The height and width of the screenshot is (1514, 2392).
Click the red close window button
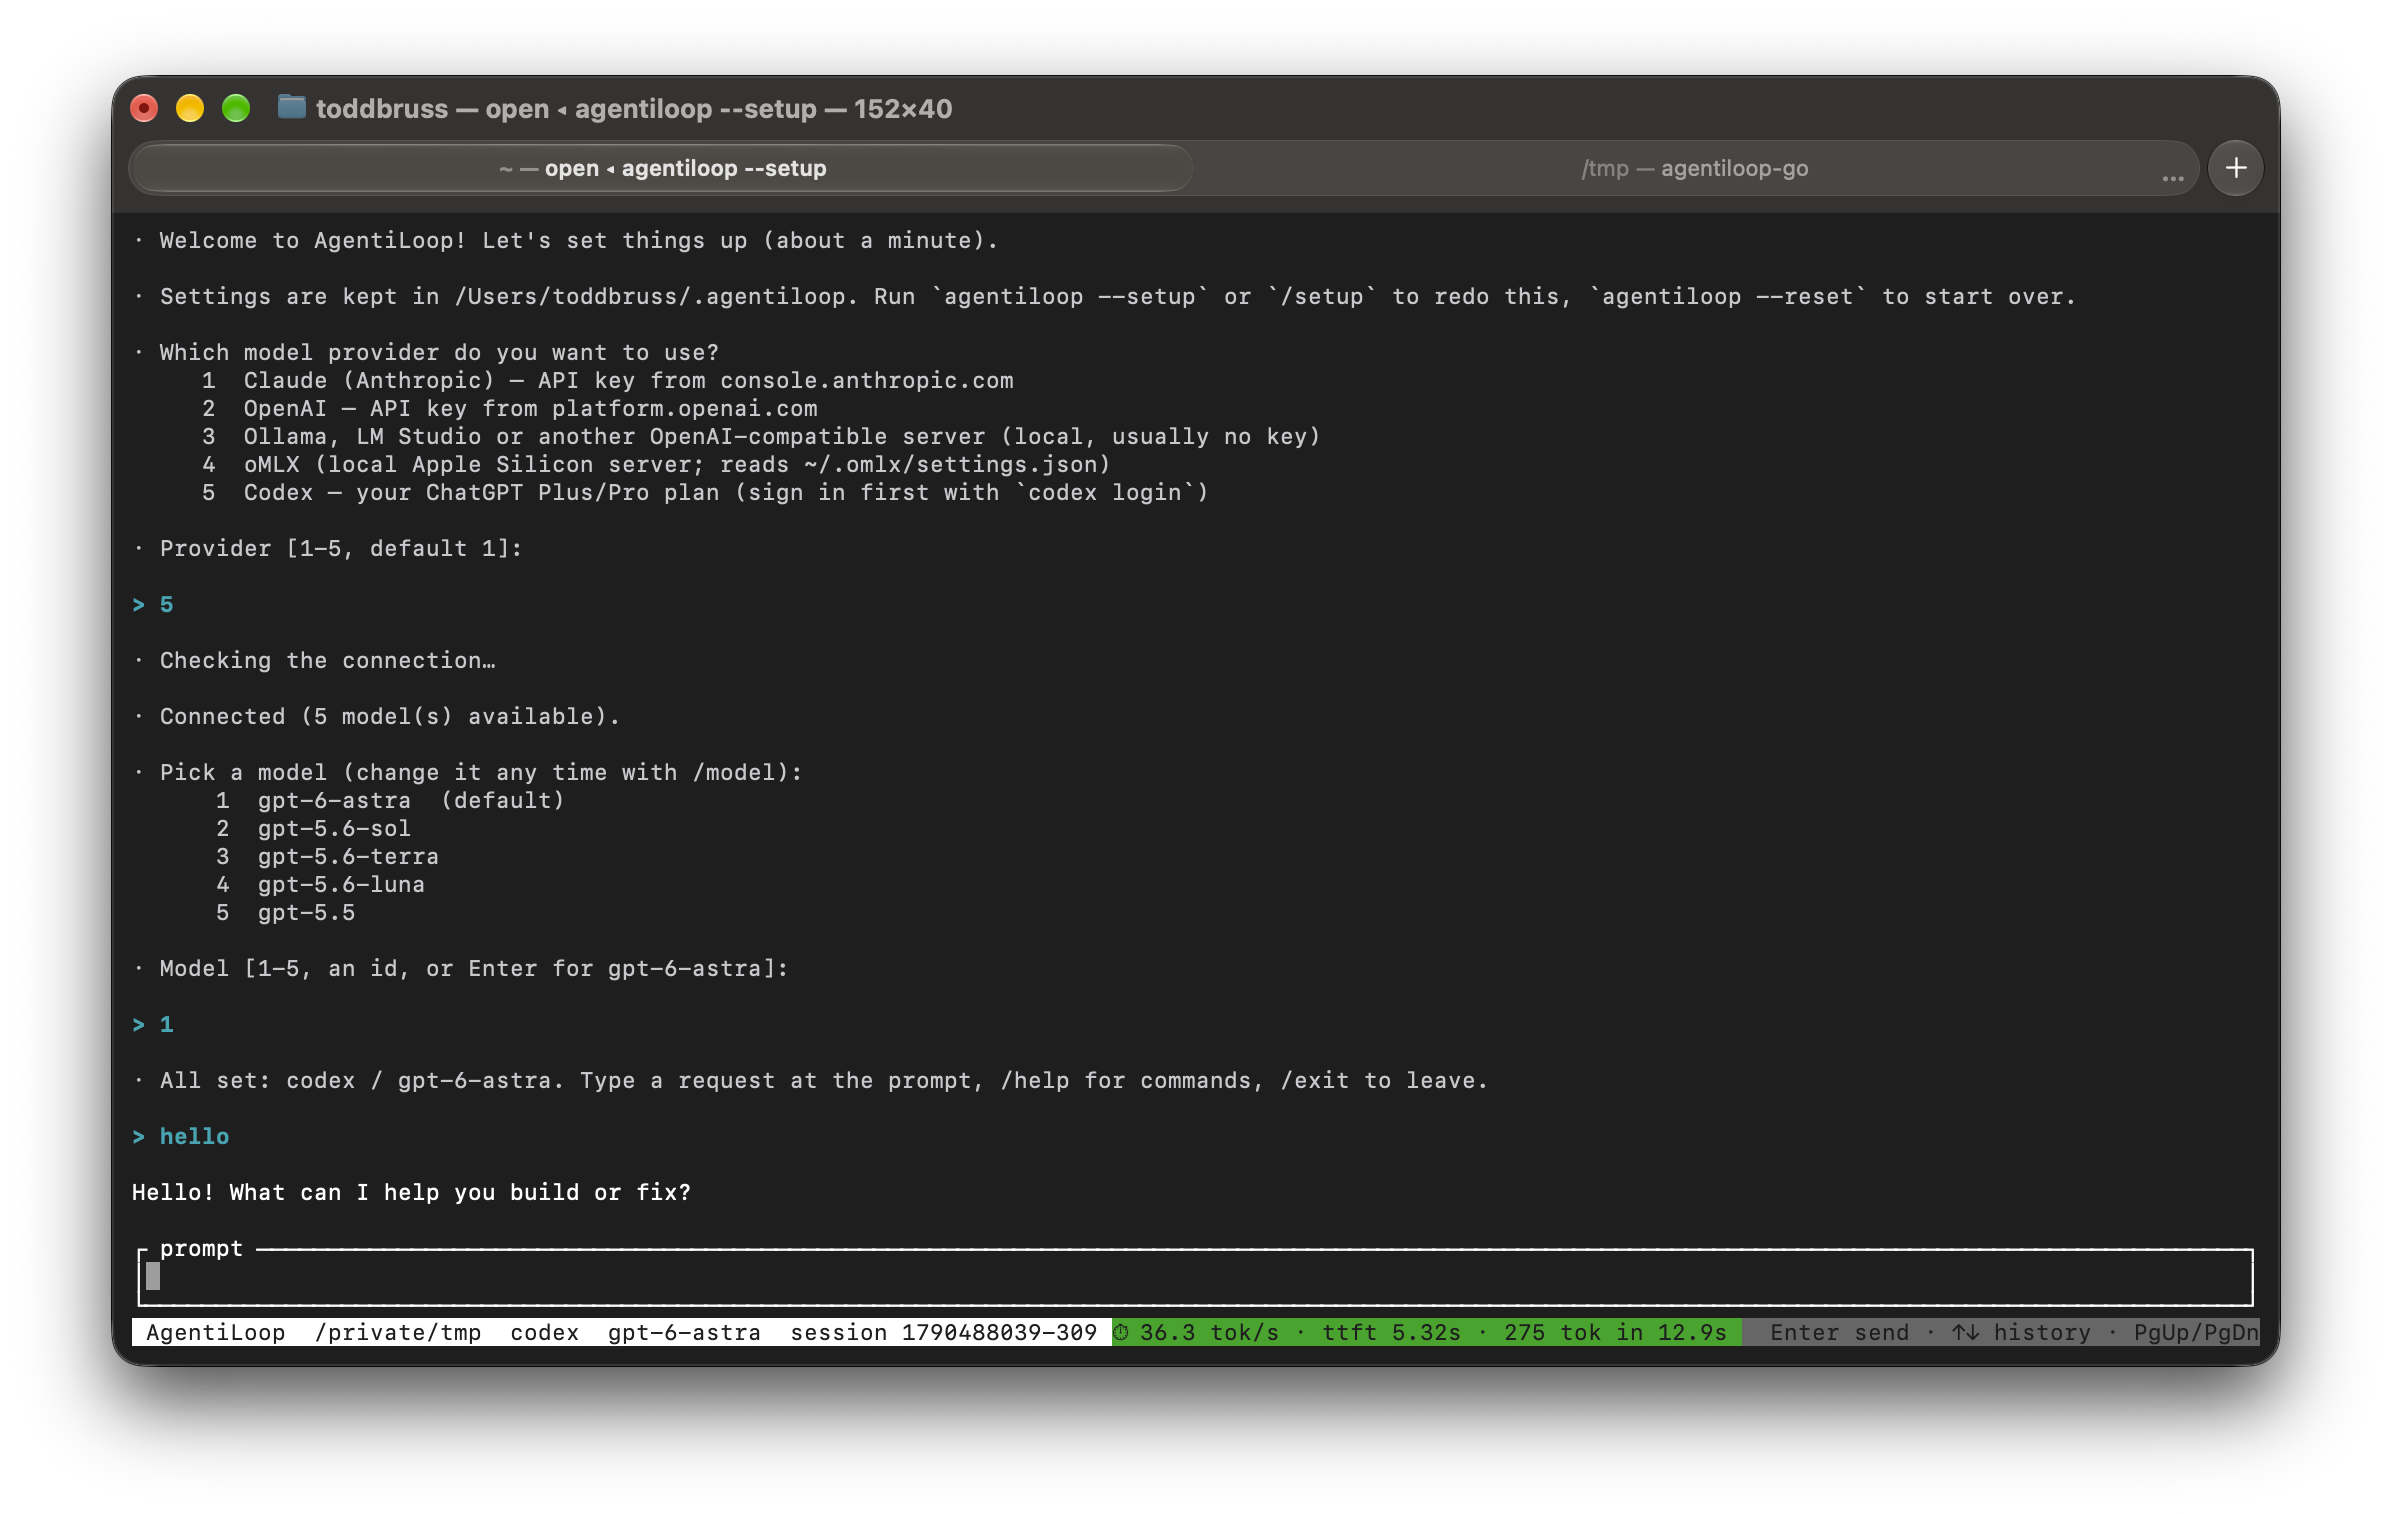[145, 108]
